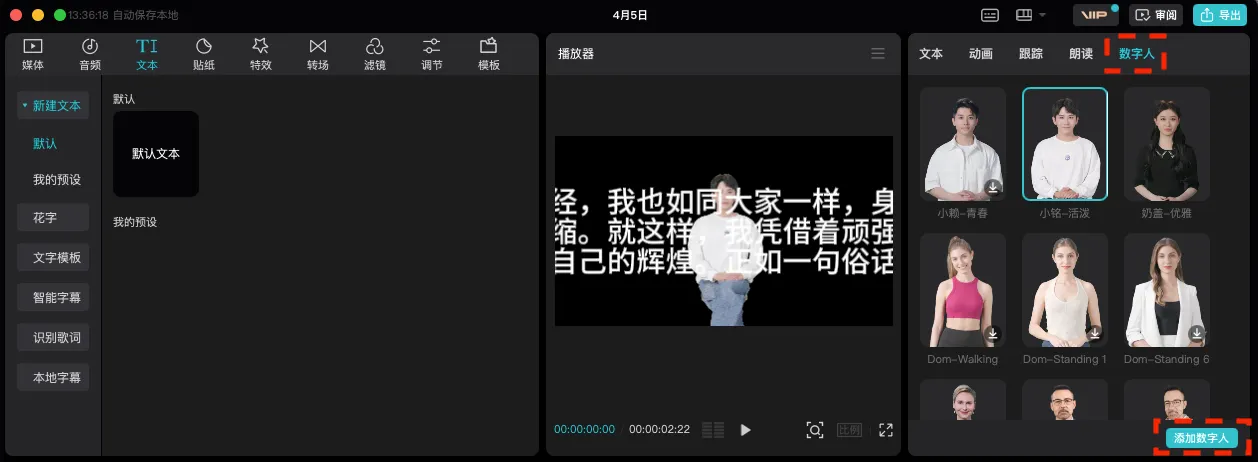Switch to the 朗读 tab
Viewport: 1258px width, 462px height.
point(1081,54)
